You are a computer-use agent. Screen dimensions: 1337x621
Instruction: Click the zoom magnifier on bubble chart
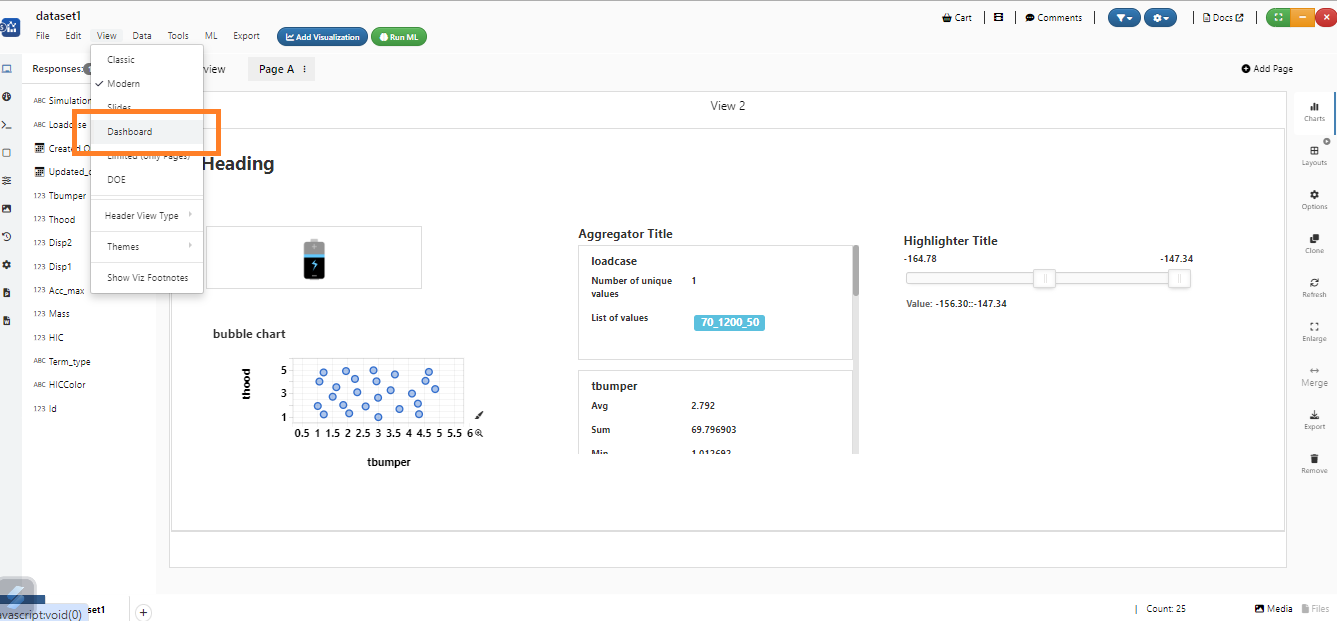479,433
